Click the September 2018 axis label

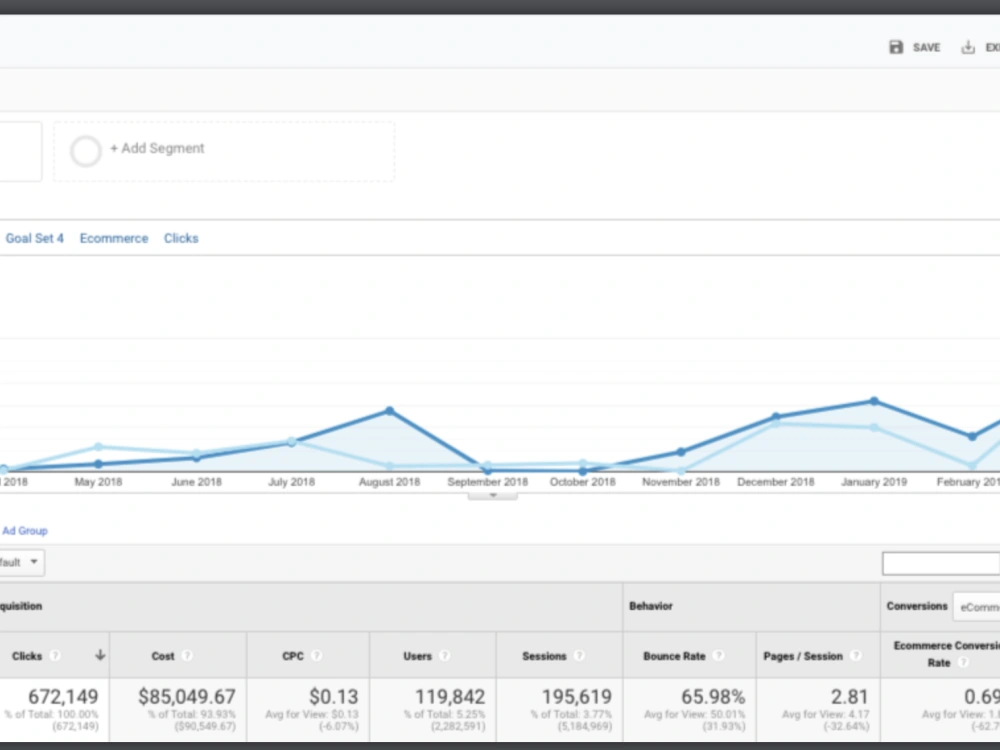pos(488,482)
